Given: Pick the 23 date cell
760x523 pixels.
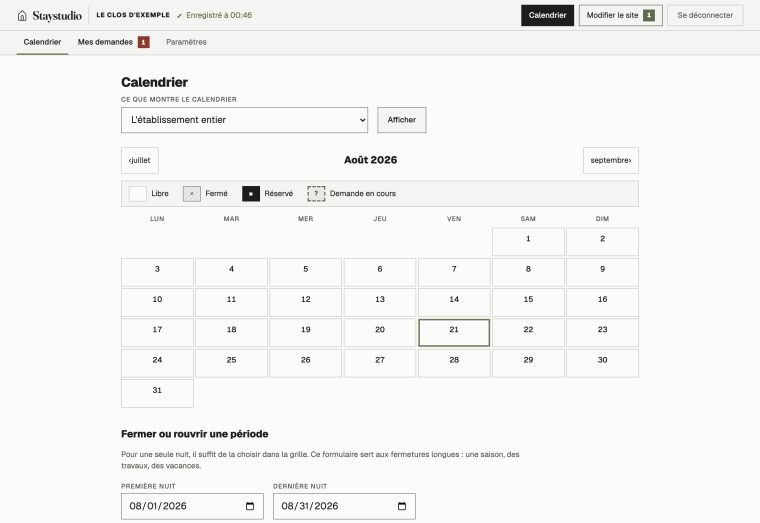Looking at the screenshot, I should 602,333.
